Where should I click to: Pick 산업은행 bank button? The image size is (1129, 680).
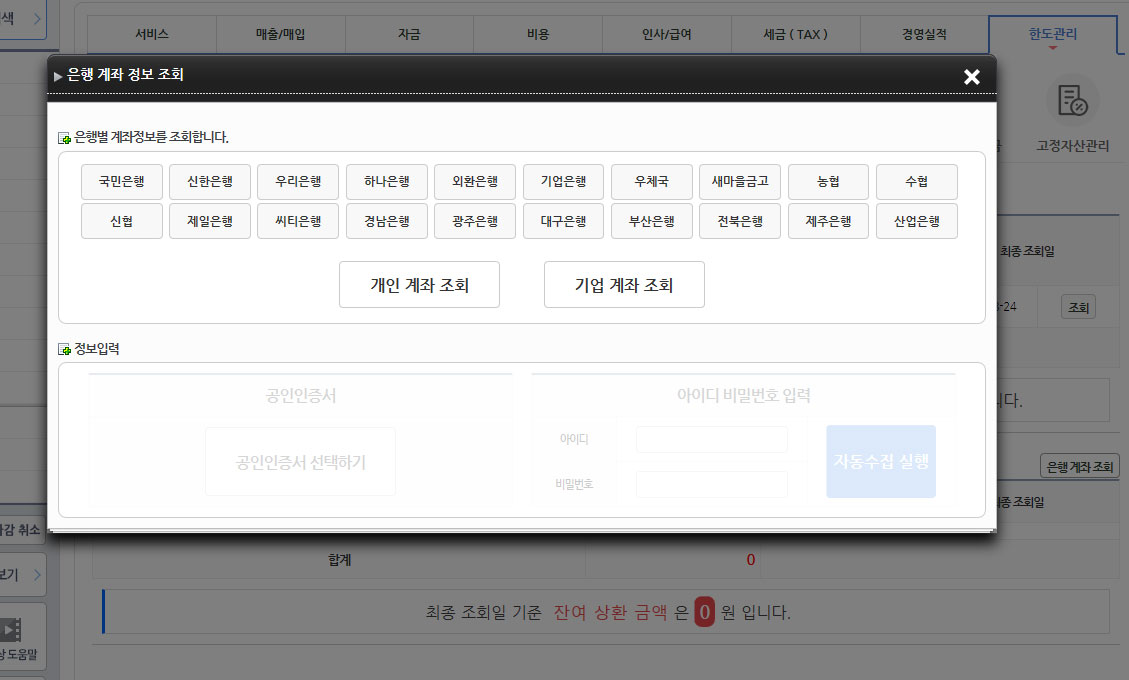917,221
